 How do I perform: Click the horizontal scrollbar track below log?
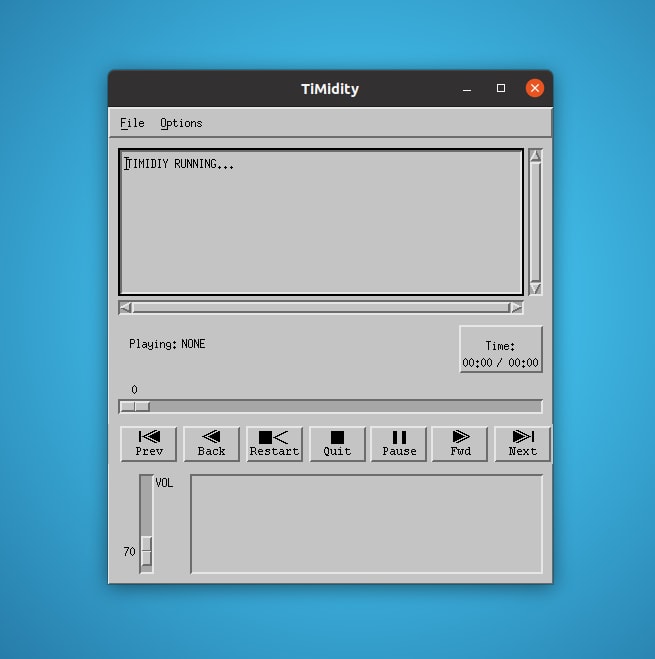[x=321, y=308]
